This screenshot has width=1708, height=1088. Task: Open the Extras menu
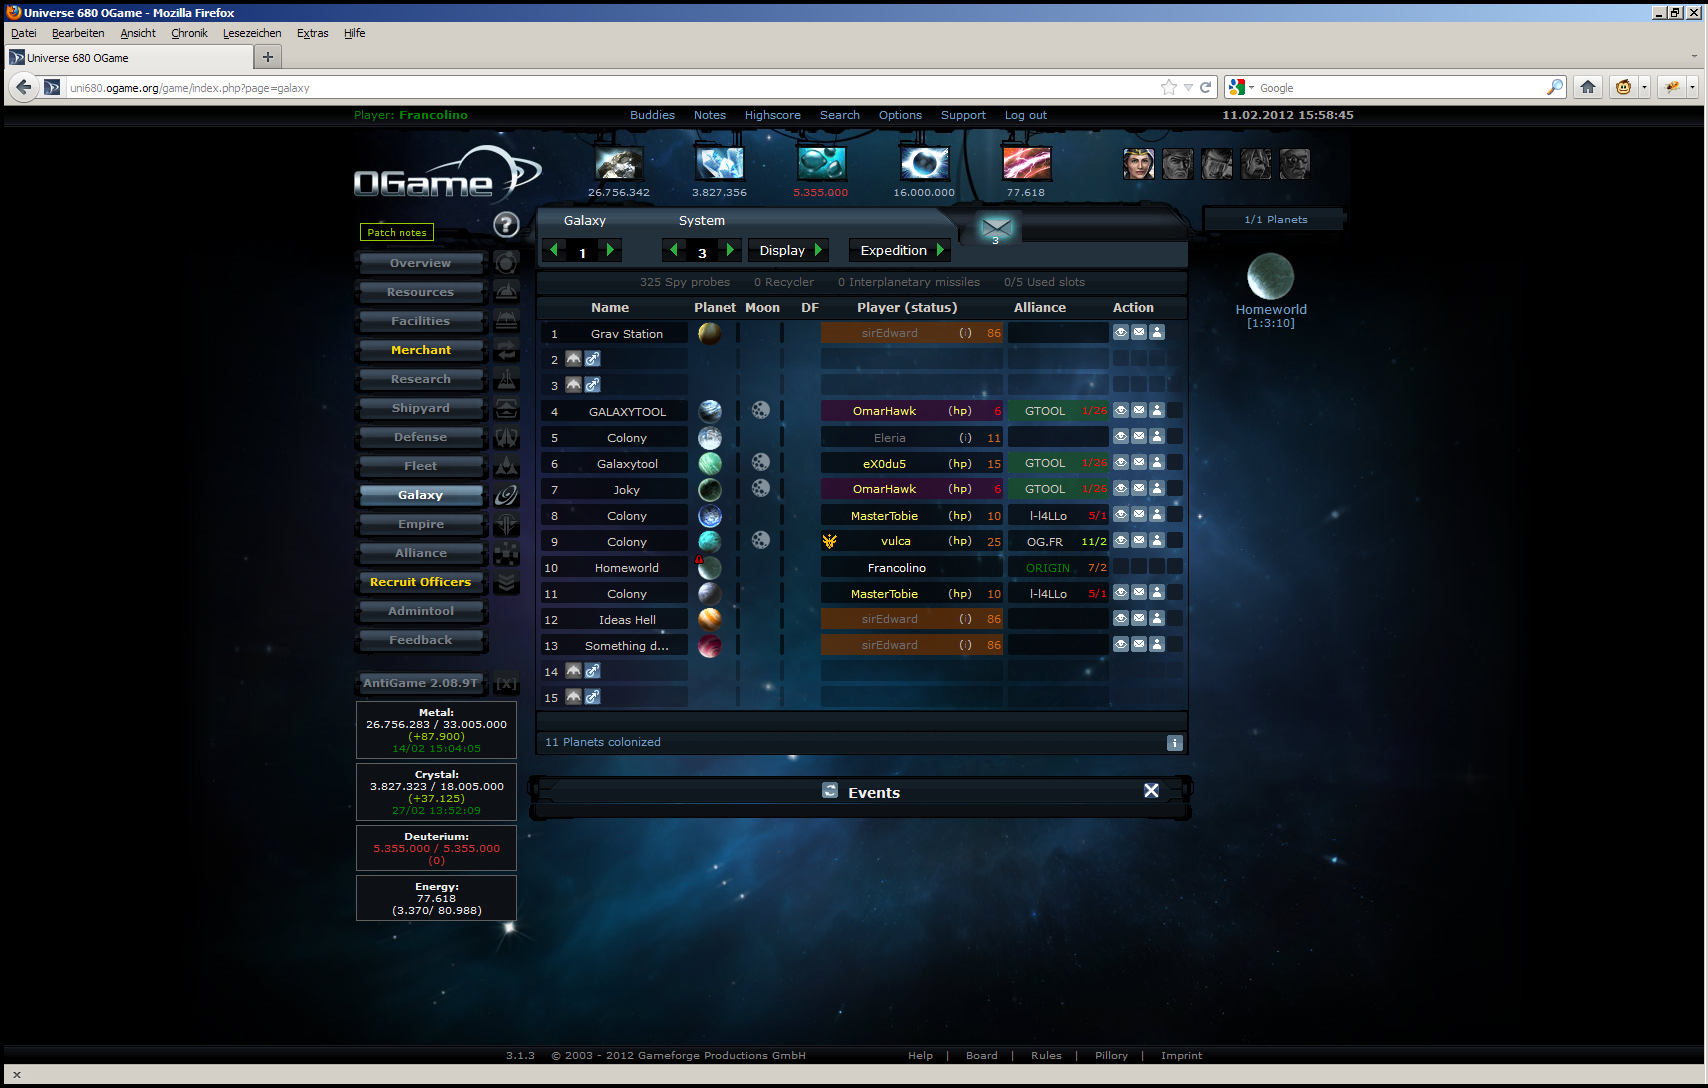[312, 33]
